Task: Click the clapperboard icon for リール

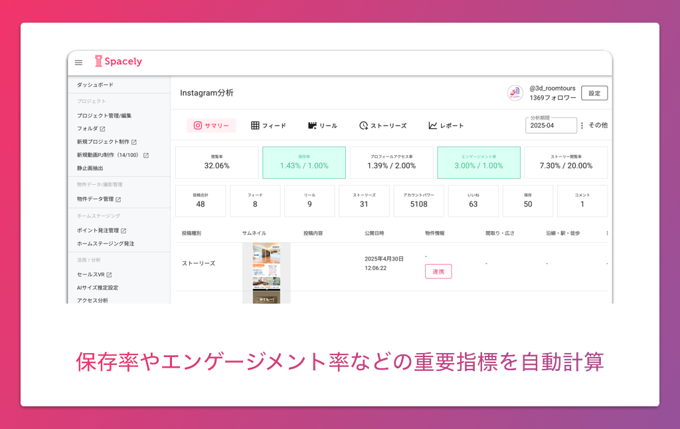Action: click(312, 126)
